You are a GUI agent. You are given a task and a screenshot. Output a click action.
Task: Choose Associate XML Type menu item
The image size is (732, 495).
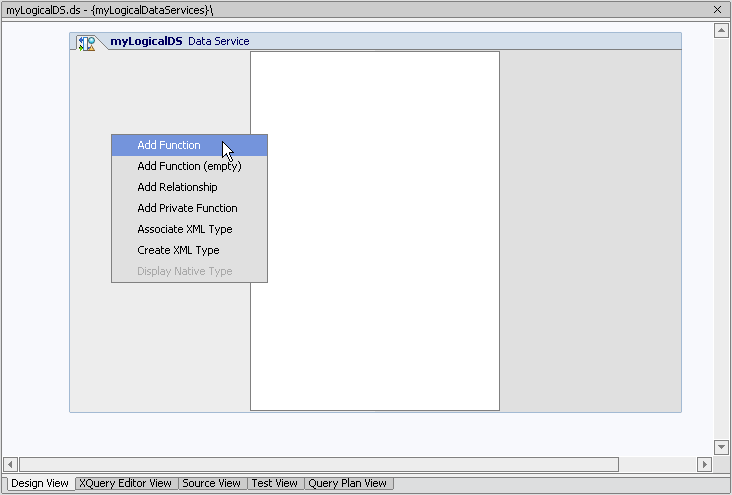[x=189, y=229]
